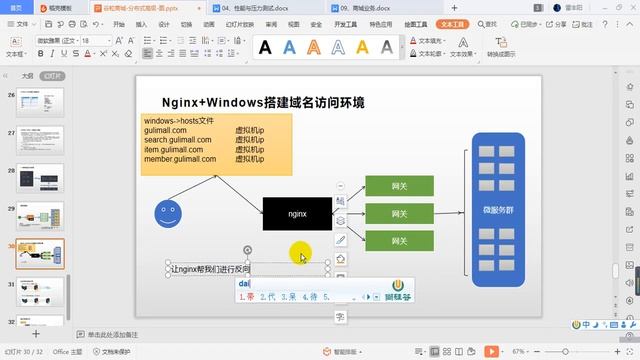Click the add new slide plus button
Image resolution: width=640 pixels, height=360 pixels.
[36, 334]
